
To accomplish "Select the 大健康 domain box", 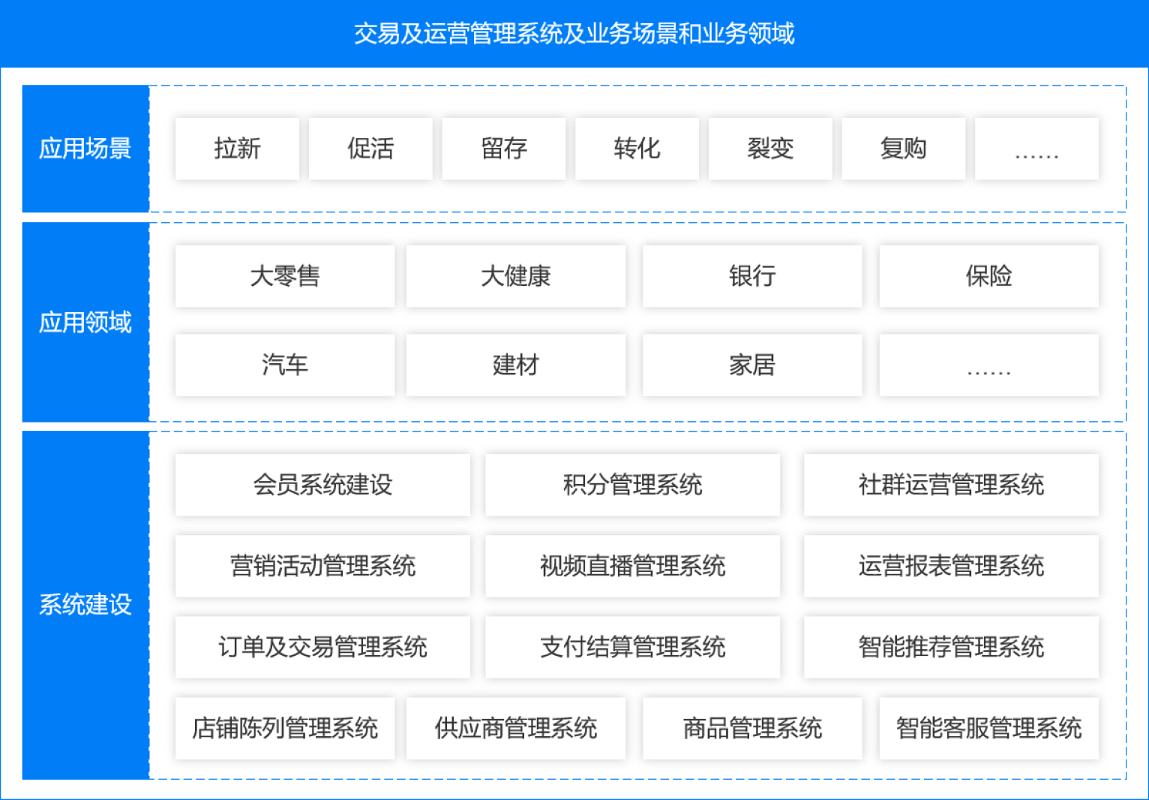I will point(516,276).
